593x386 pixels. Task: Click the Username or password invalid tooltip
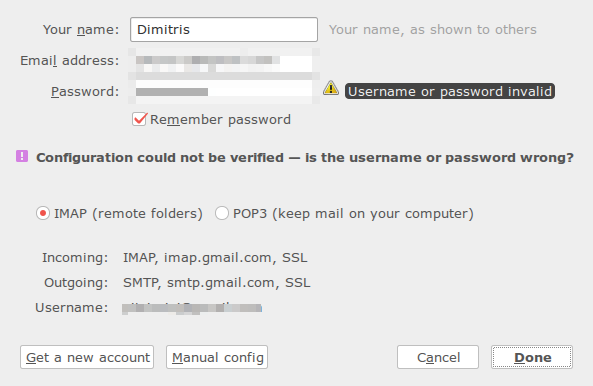(x=450, y=91)
